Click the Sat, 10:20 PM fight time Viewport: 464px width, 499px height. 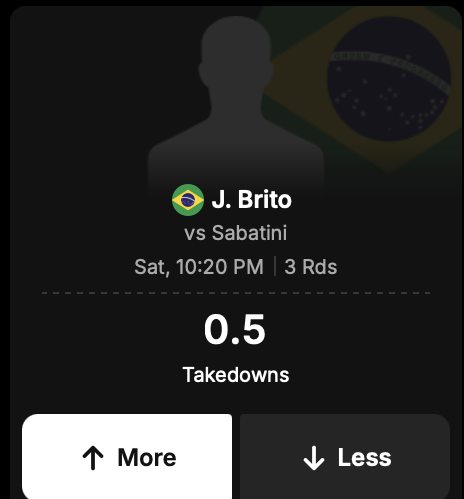click(199, 267)
